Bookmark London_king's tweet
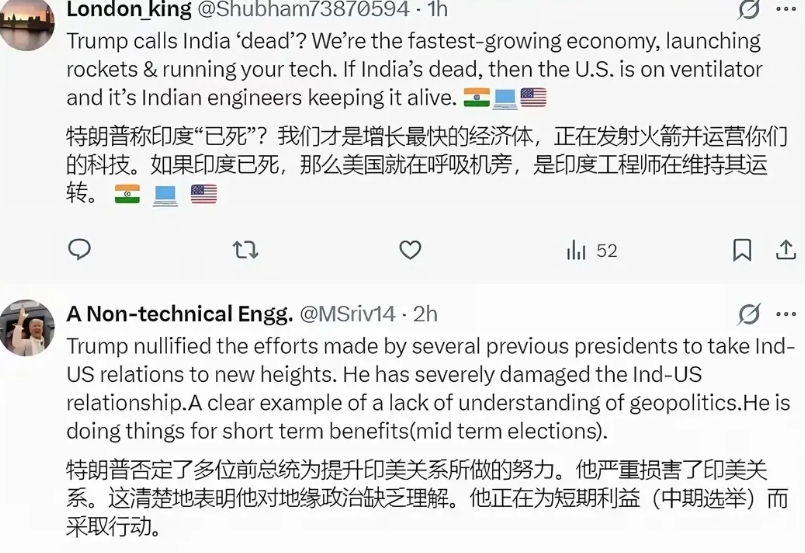 point(741,250)
